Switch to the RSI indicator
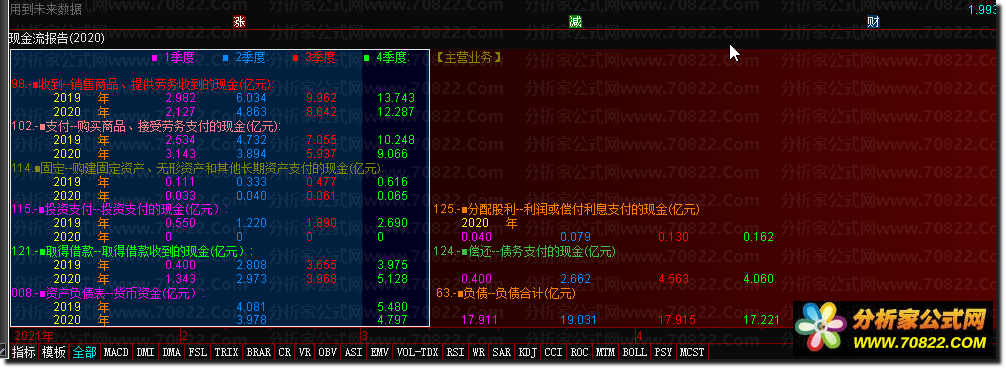This screenshot has height=368, width=1006. [x=456, y=352]
